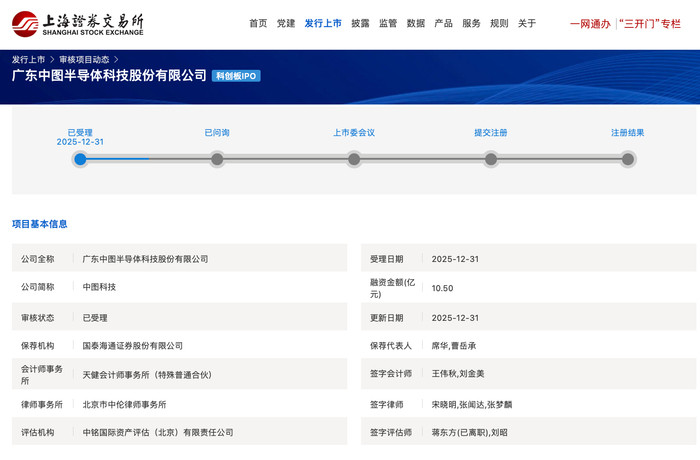
Task: Open the 规则 menu
Action: [x=499, y=23]
